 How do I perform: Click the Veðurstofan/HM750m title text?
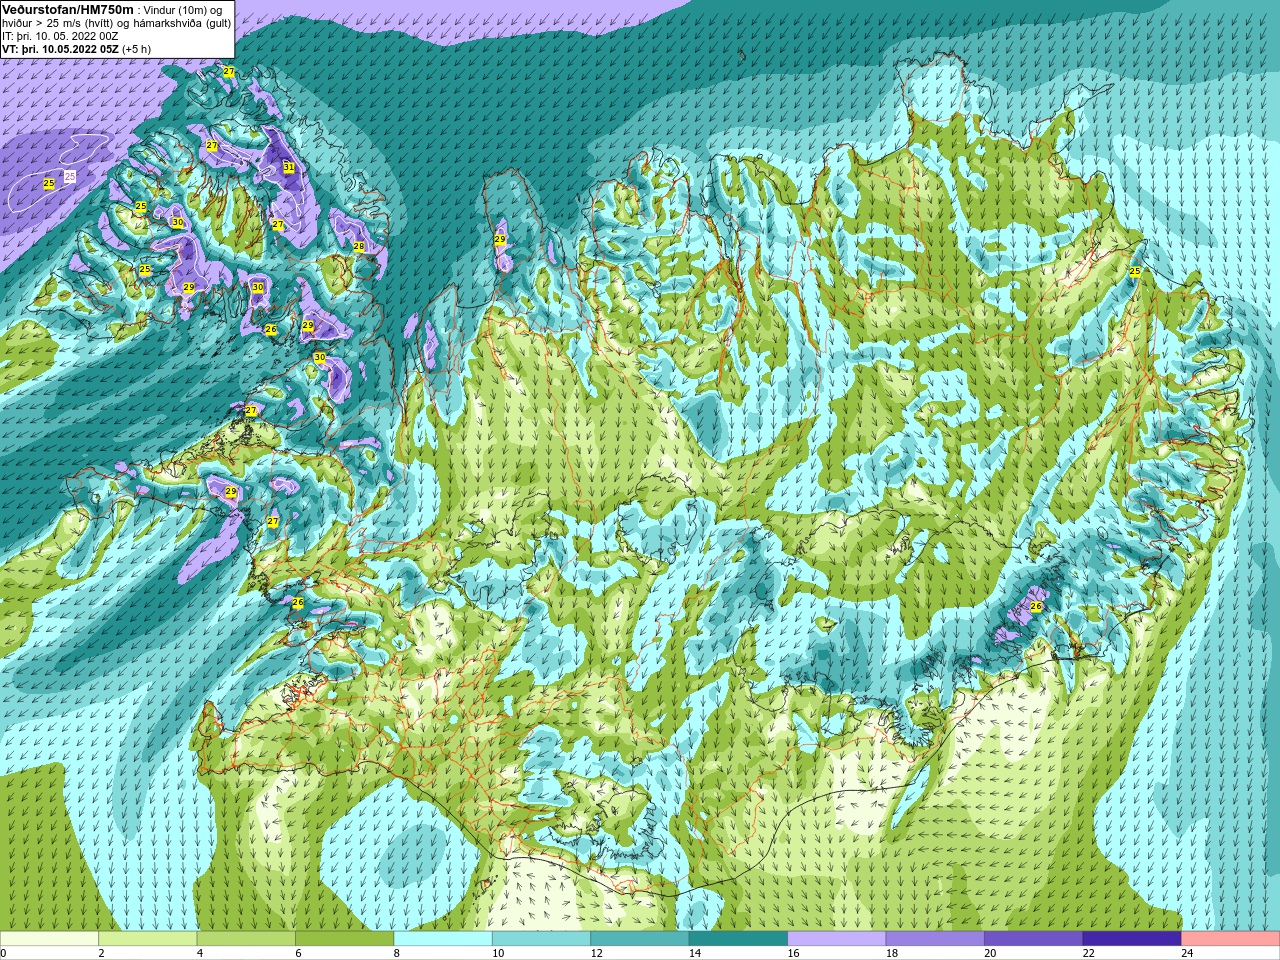(68, 9)
